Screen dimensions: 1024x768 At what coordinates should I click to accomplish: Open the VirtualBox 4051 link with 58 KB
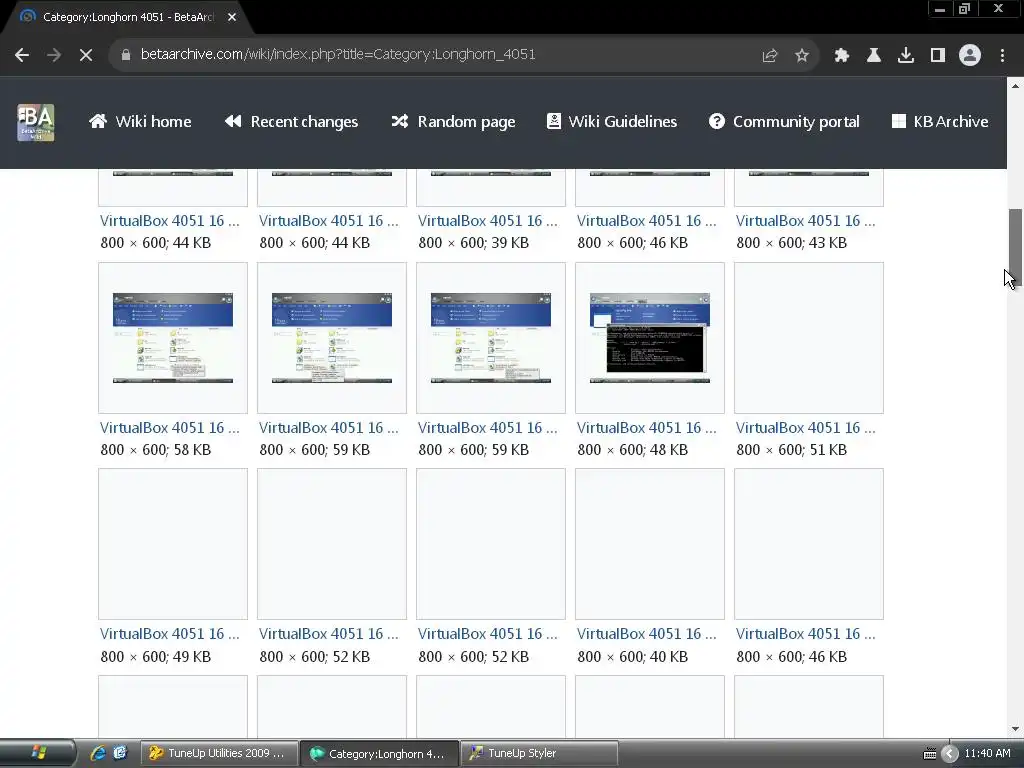[170, 428]
